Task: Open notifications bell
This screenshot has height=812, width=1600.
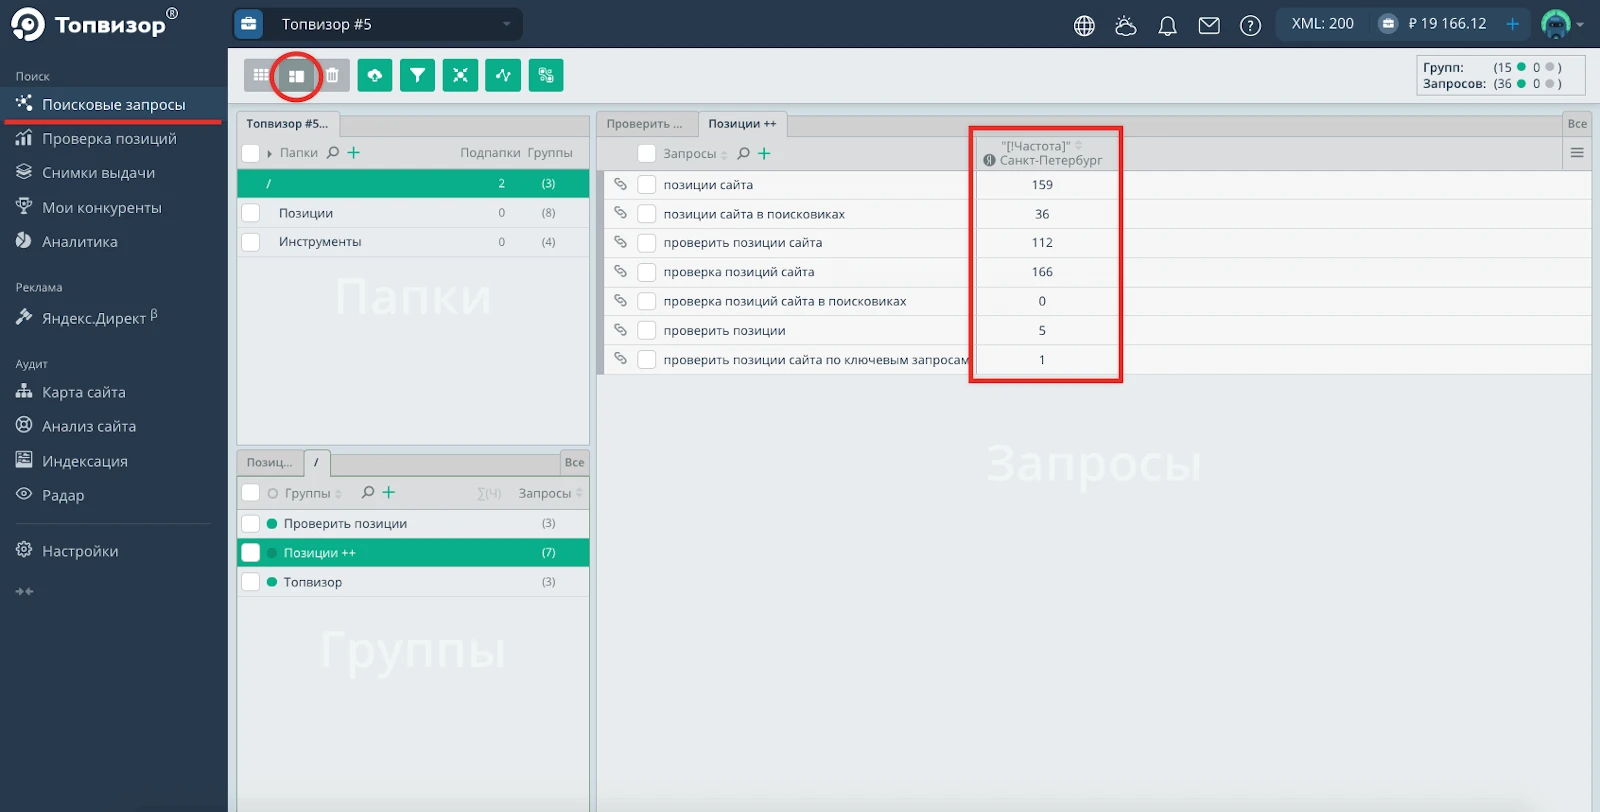Action: pyautogui.click(x=1167, y=25)
